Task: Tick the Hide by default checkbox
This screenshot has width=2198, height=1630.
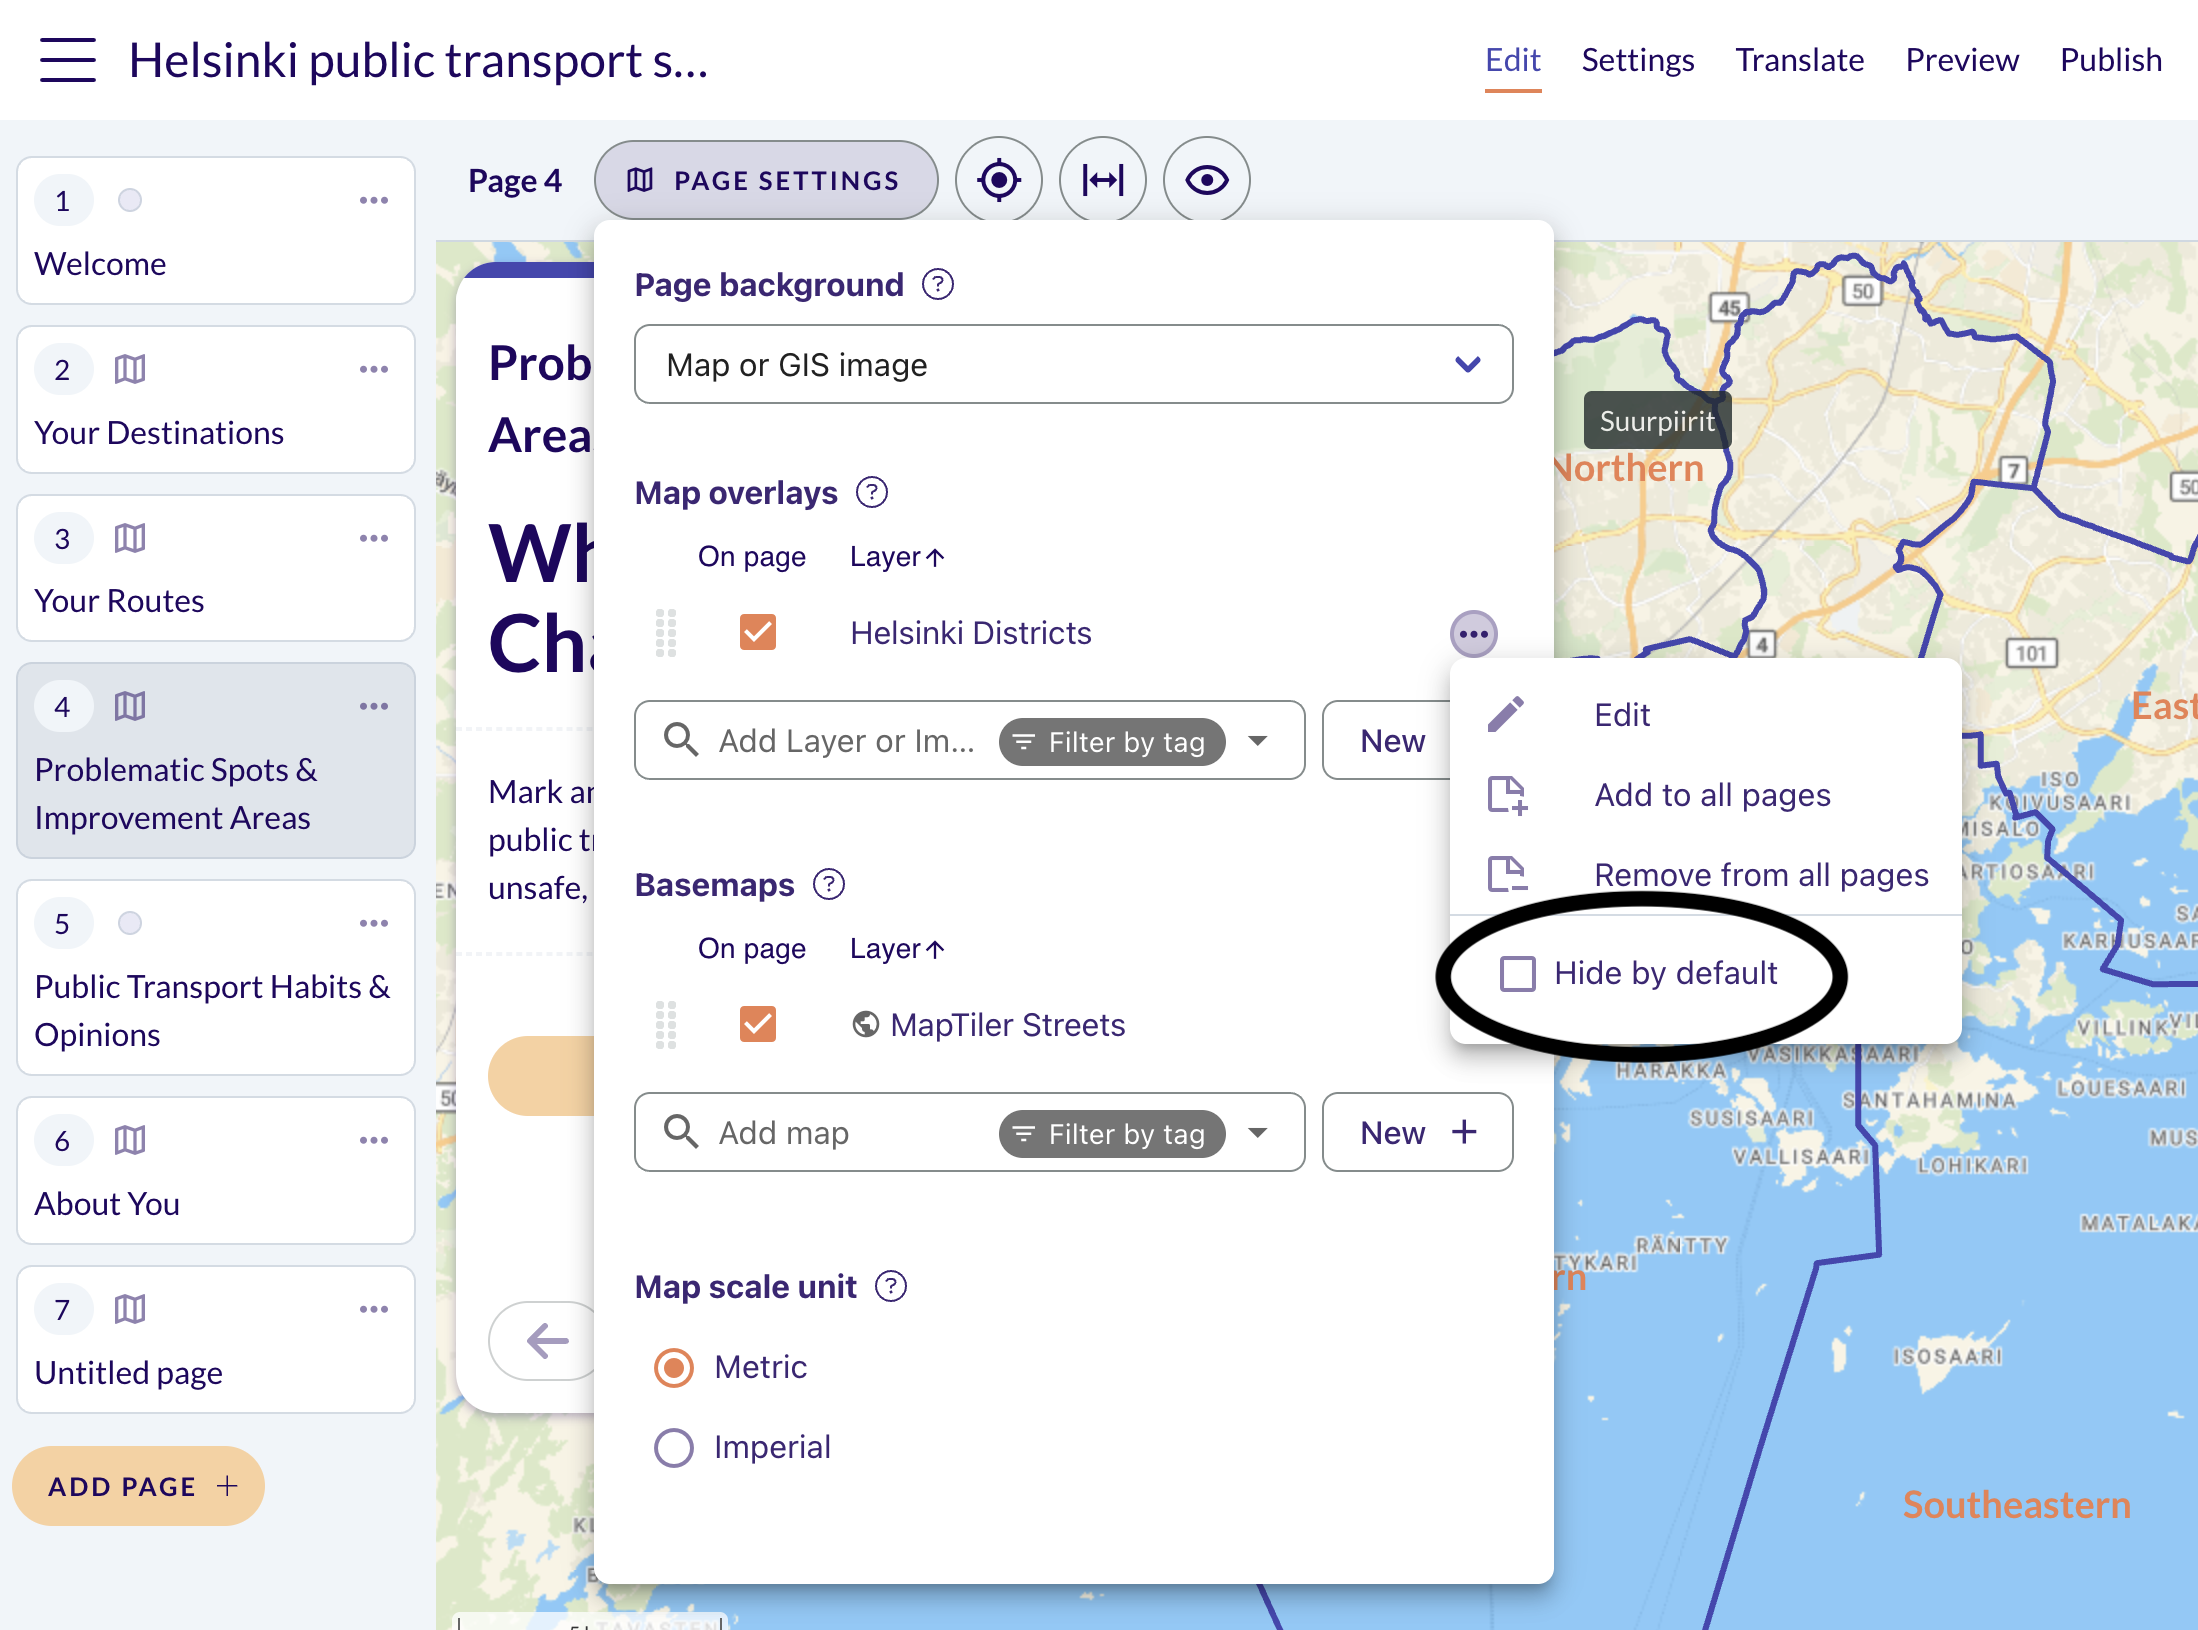Action: (x=1518, y=974)
